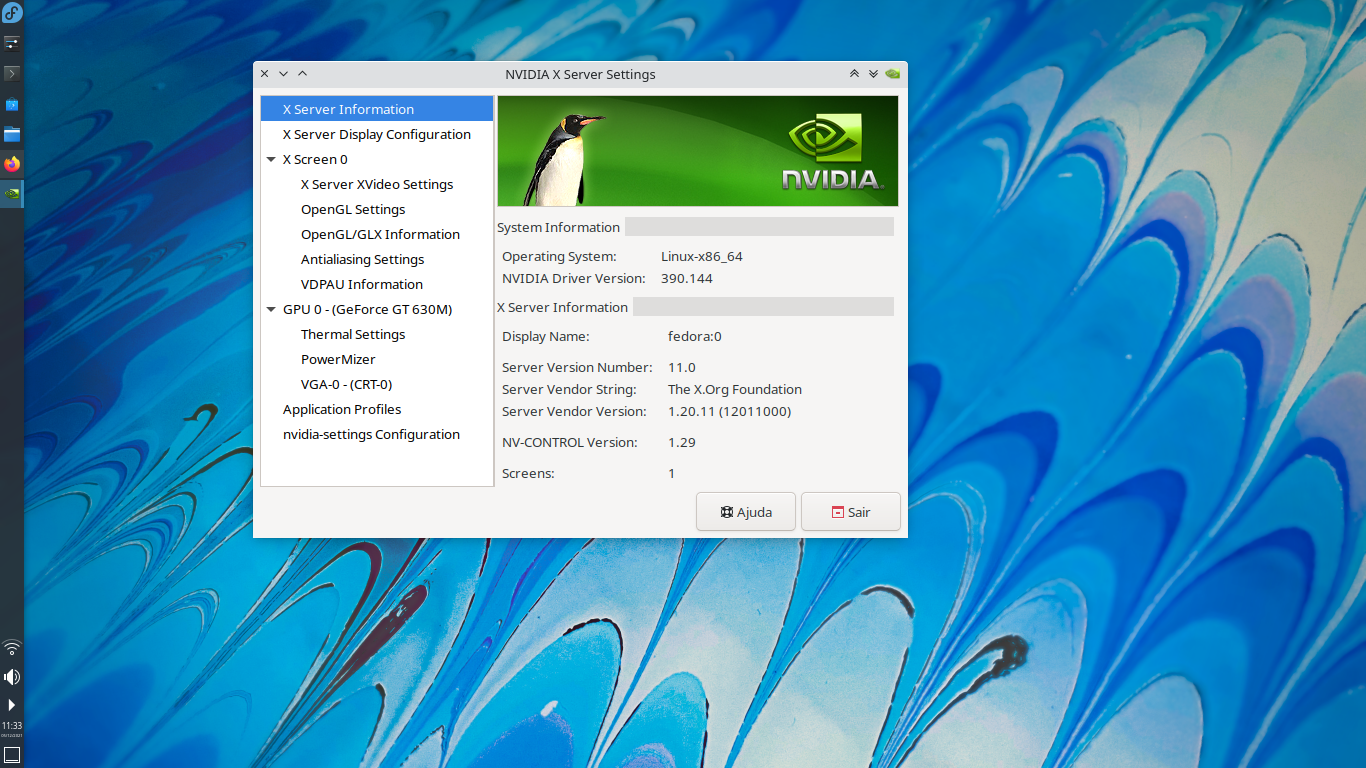Viewport: 1366px width, 768px height.
Task: Click the Sair quit button
Action: (x=851, y=511)
